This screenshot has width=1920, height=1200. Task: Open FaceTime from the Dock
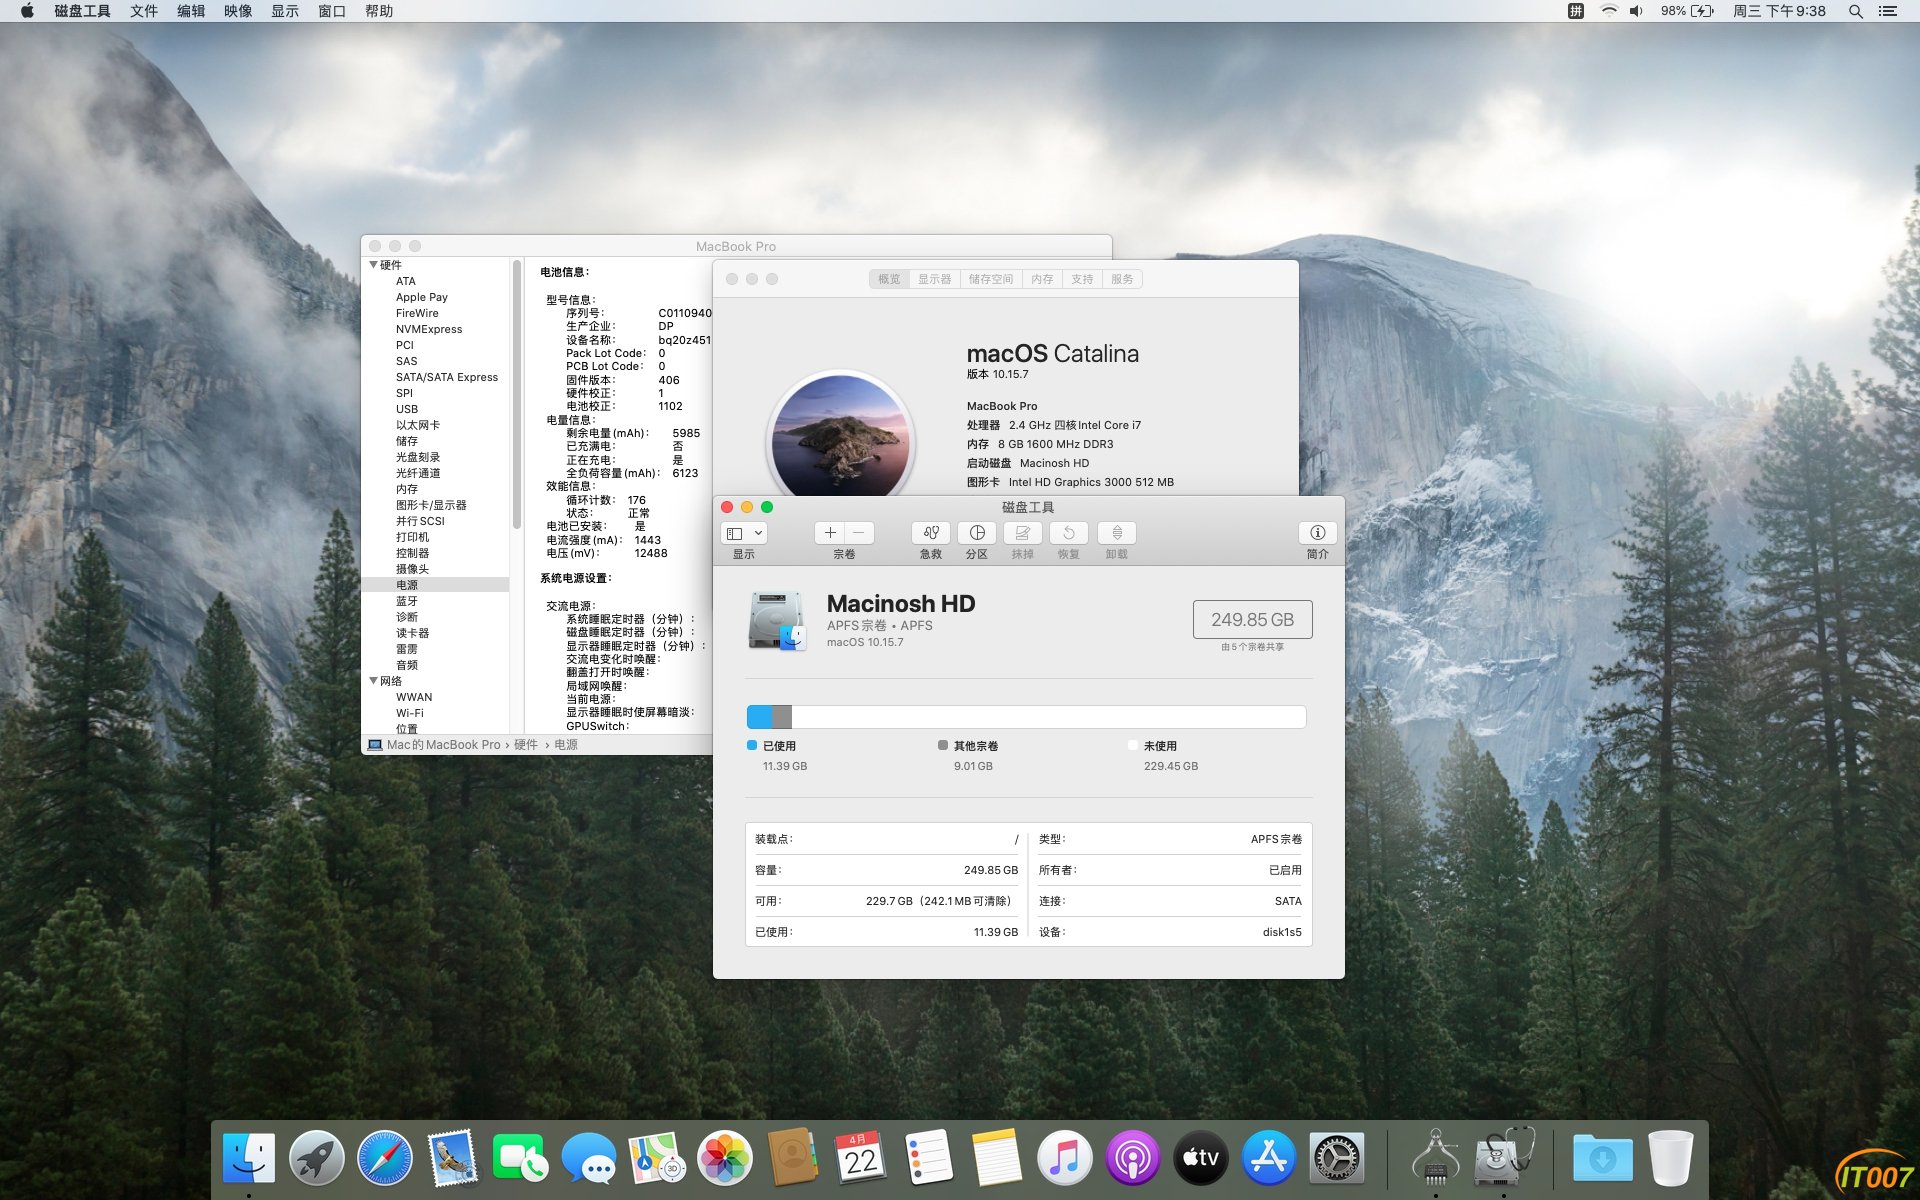(x=520, y=1159)
